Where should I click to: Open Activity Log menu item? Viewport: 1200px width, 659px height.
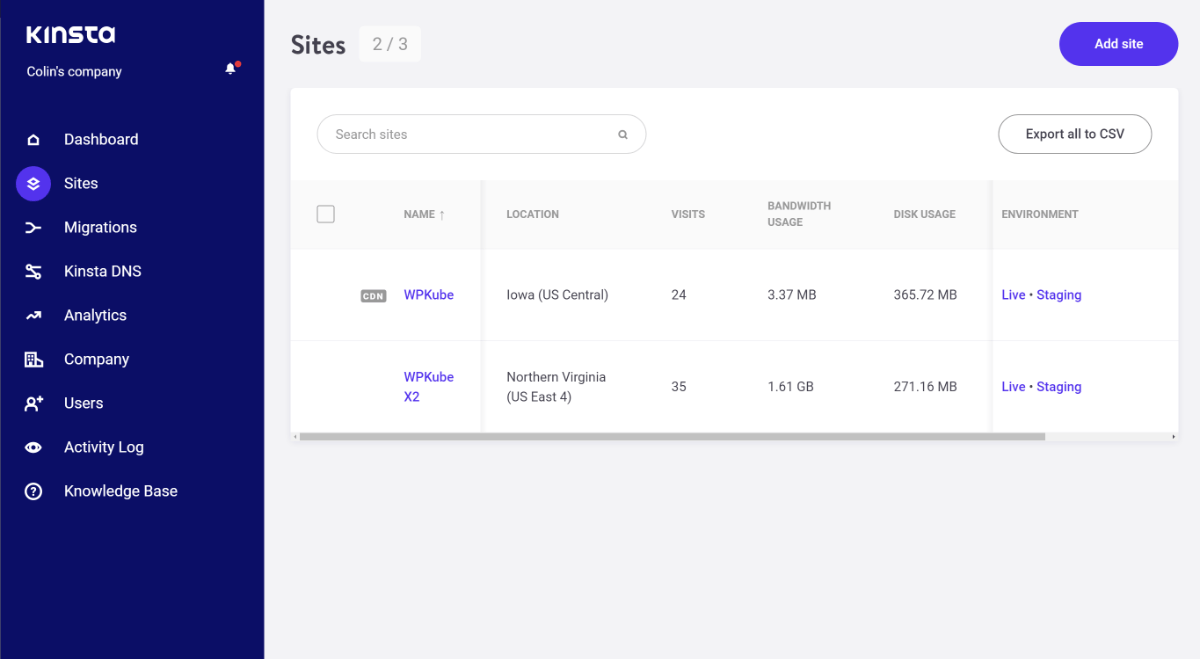click(x=104, y=447)
